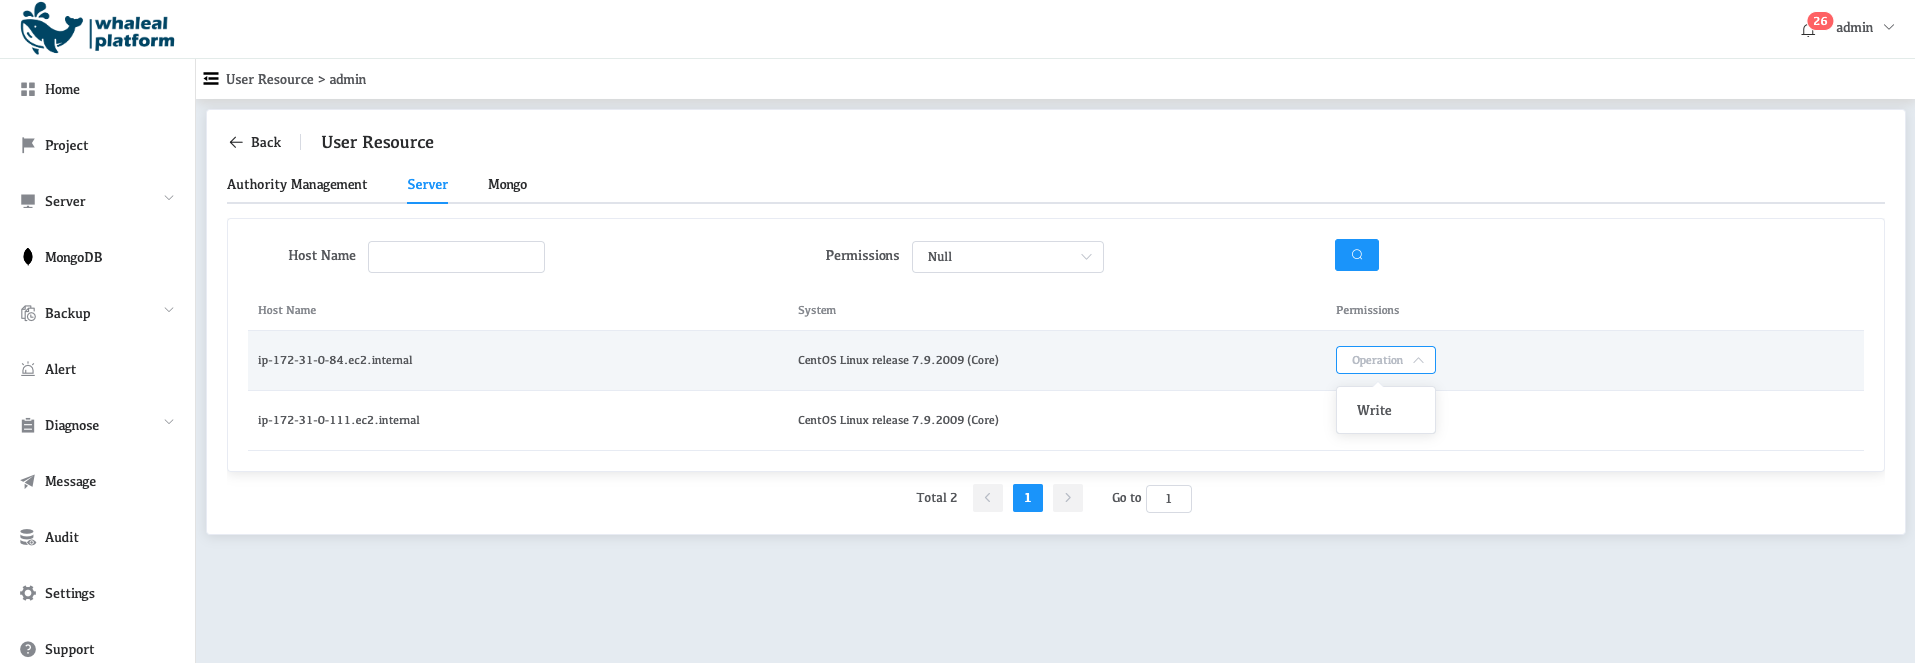1915x663 pixels.
Task: Click the notification bell icon
Action: pos(1808,29)
